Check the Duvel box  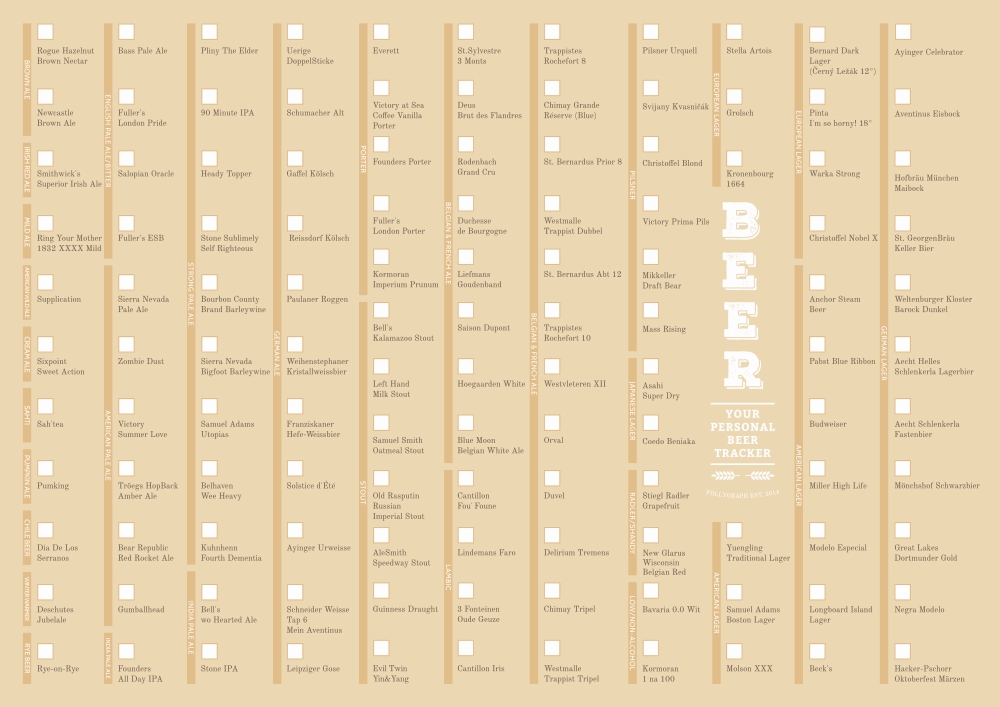point(552,478)
